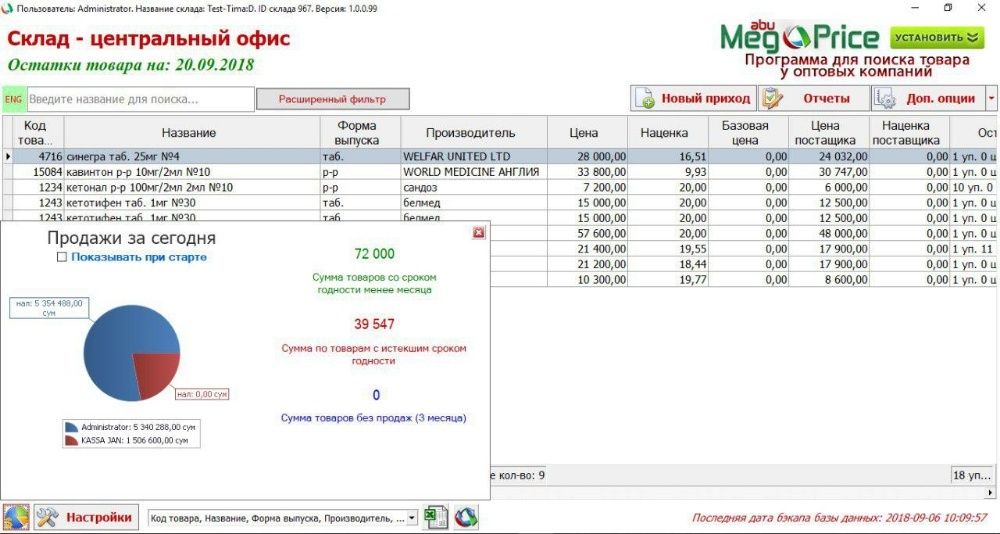
Task: Minimize the application window
Action: (x=916, y=8)
